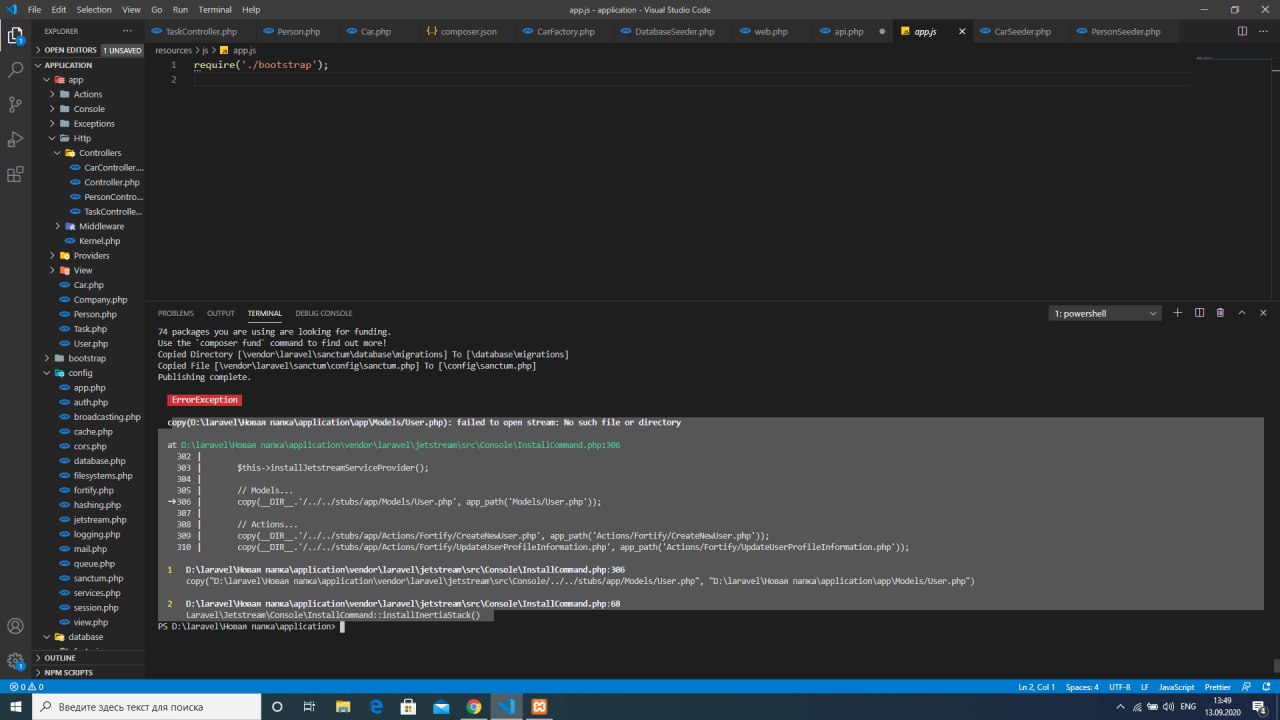Open jetstream.php config file
Image resolution: width=1280 pixels, height=720 pixels.
[x=99, y=519]
